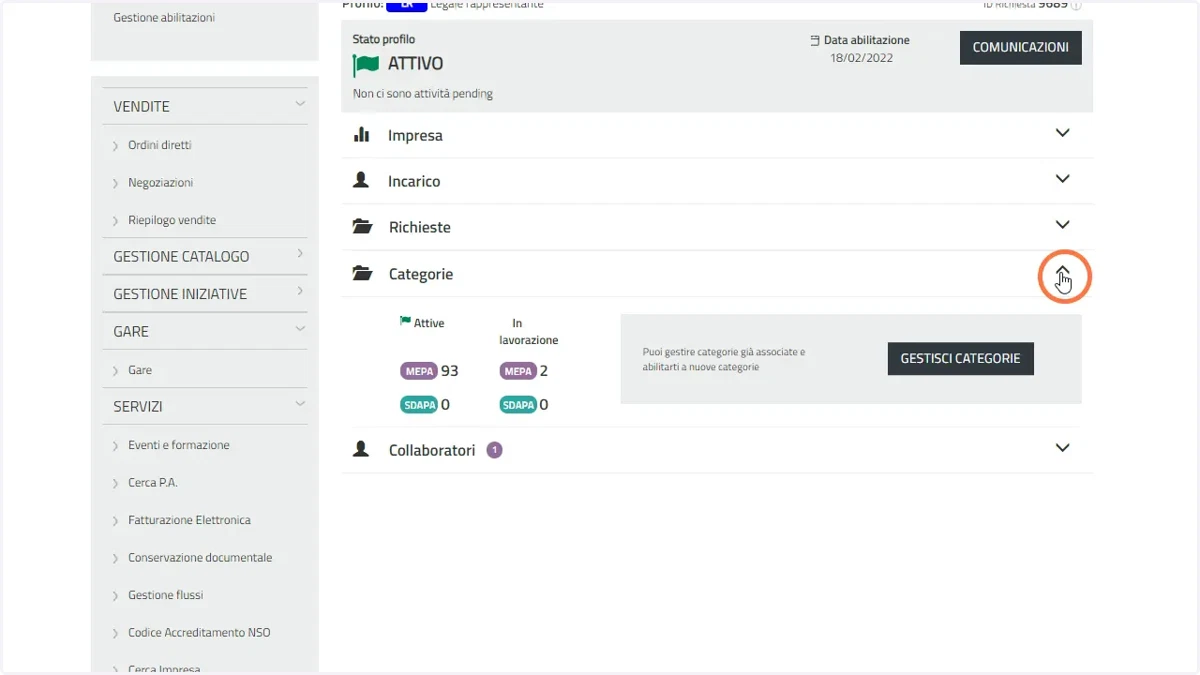The width and height of the screenshot is (1200, 675).
Task: Click the SDAPA badge under In lavorazione
Action: point(518,405)
